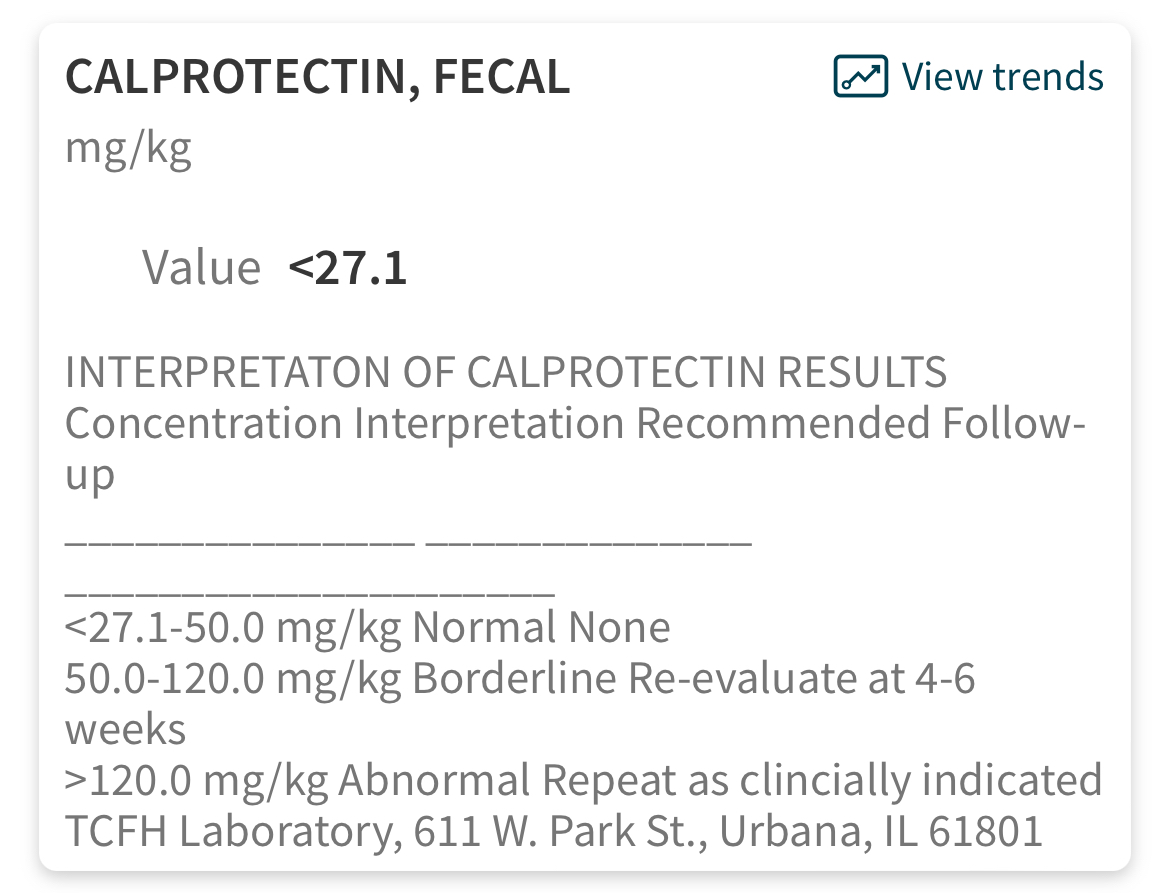Open the View trends link text
The height and width of the screenshot is (893, 1170).
[1002, 77]
